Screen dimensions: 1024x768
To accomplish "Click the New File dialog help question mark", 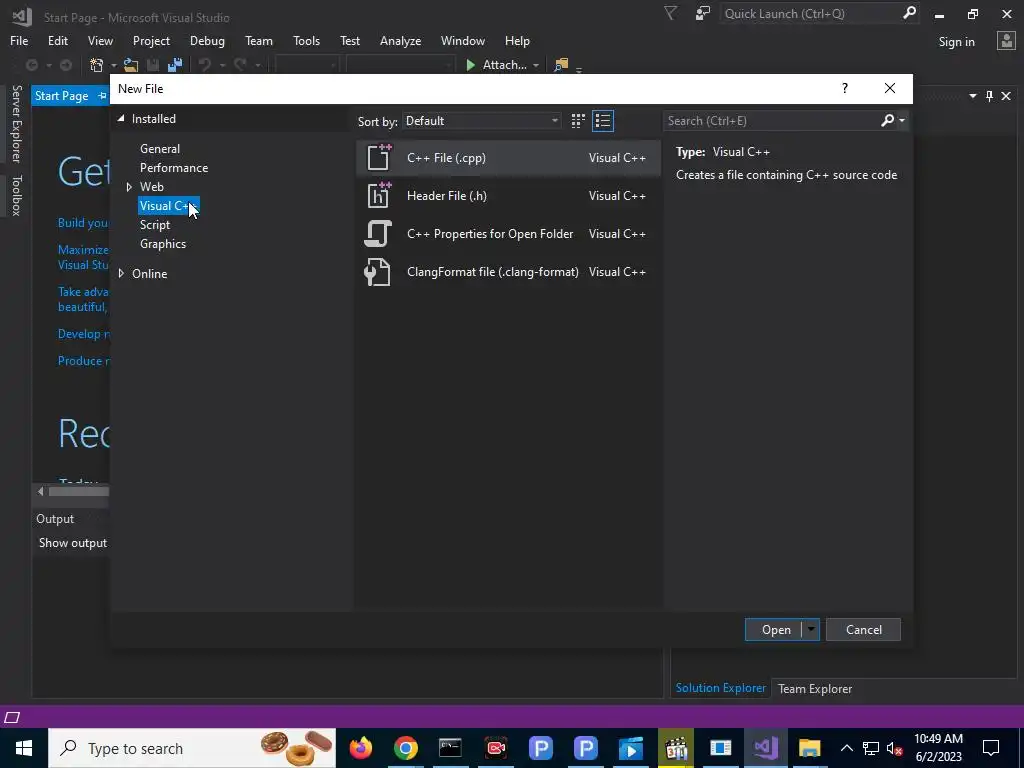I will pyautogui.click(x=844, y=88).
